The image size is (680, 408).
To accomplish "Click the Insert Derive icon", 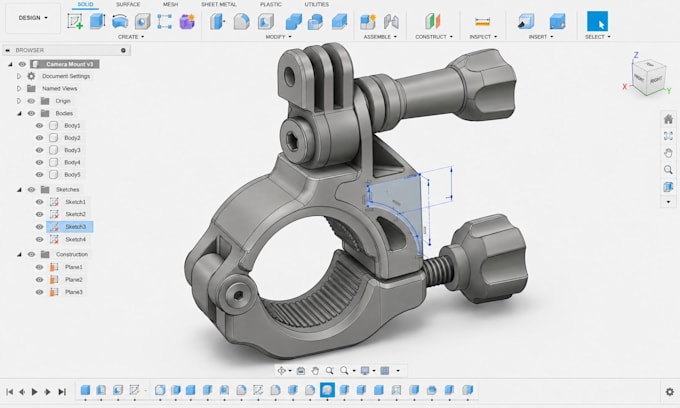I will tap(526, 21).
